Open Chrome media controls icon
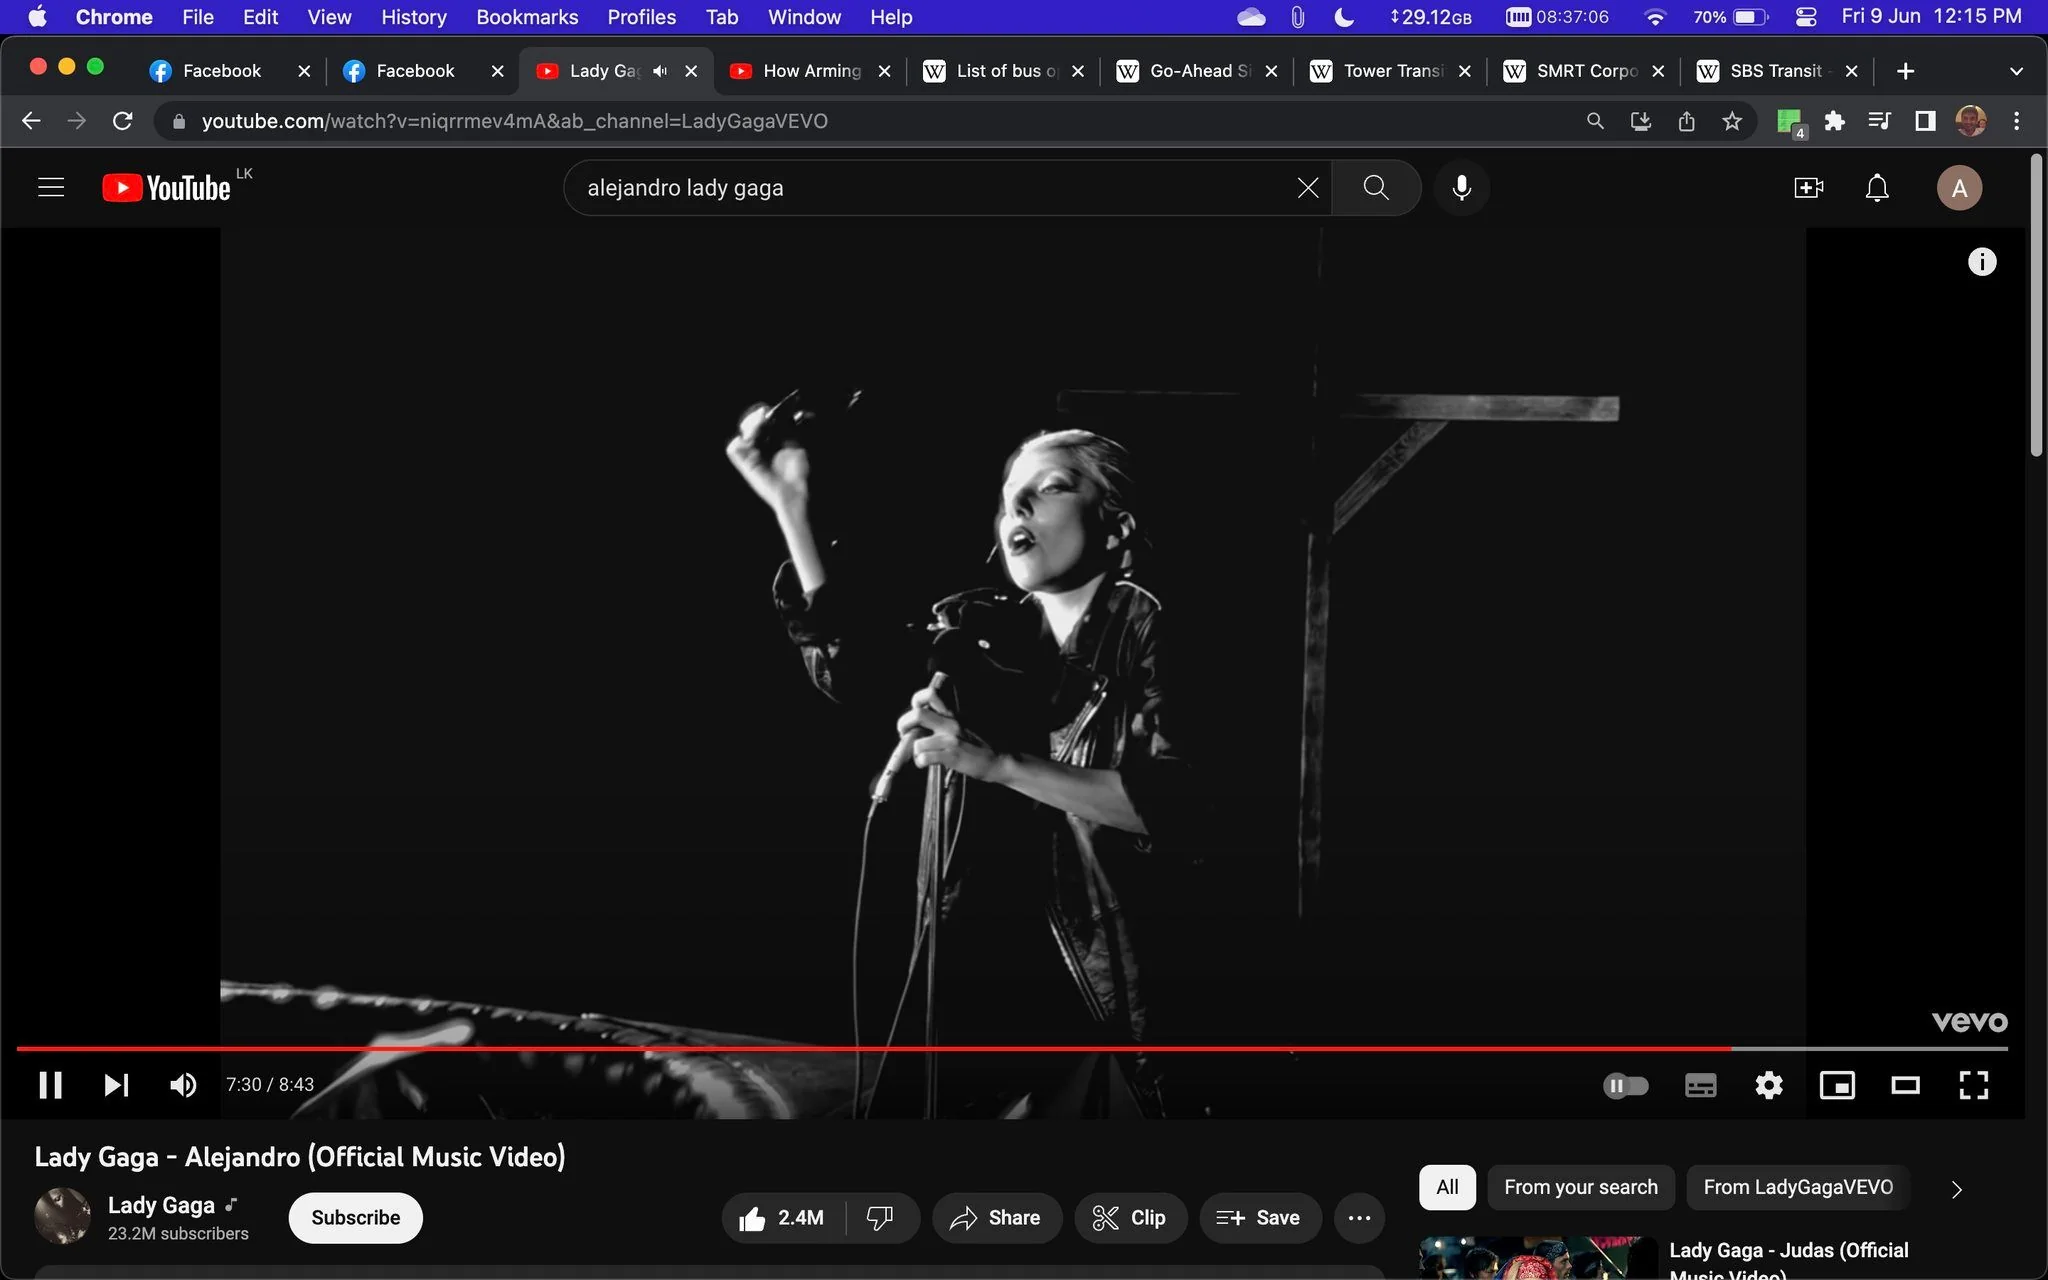This screenshot has width=2048, height=1280. [1879, 121]
